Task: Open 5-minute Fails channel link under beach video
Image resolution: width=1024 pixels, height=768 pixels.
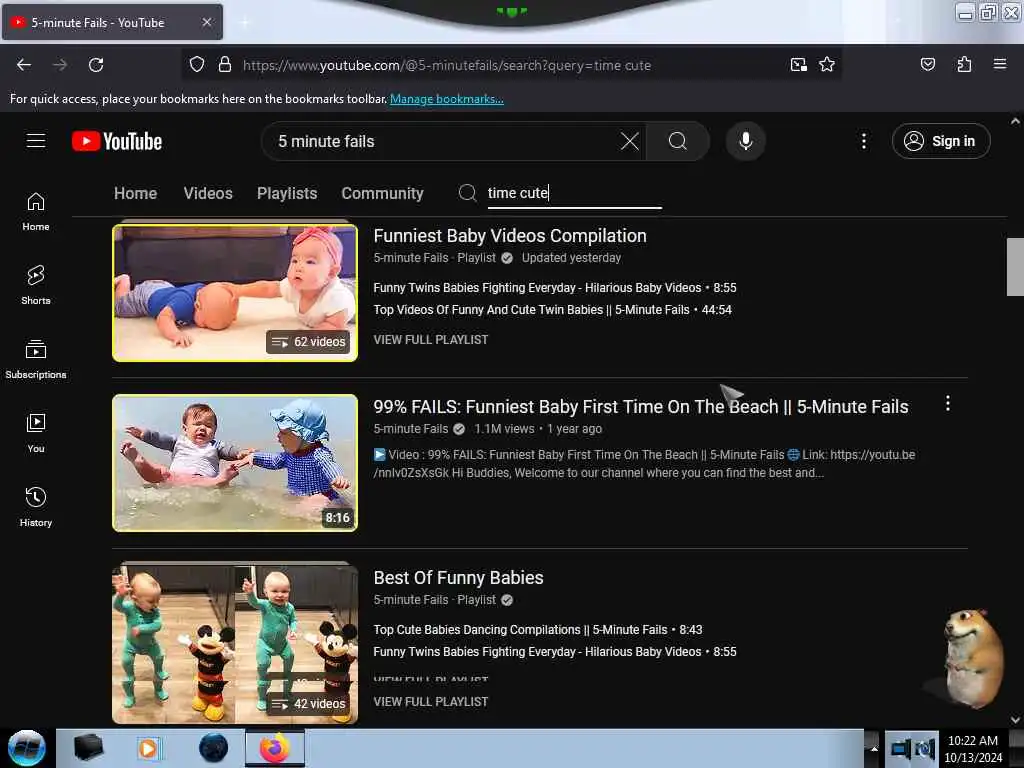Action: [x=411, y=429]
